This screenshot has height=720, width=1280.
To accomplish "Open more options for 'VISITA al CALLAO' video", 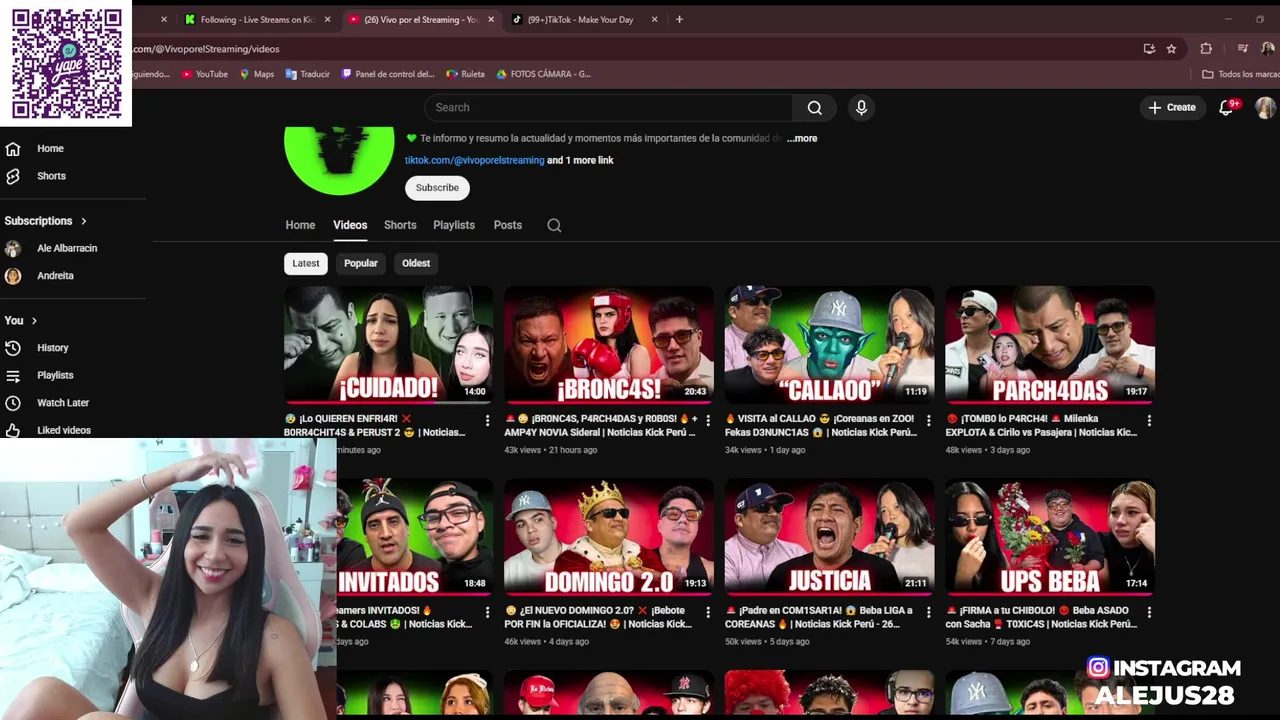I will (929, 421).
